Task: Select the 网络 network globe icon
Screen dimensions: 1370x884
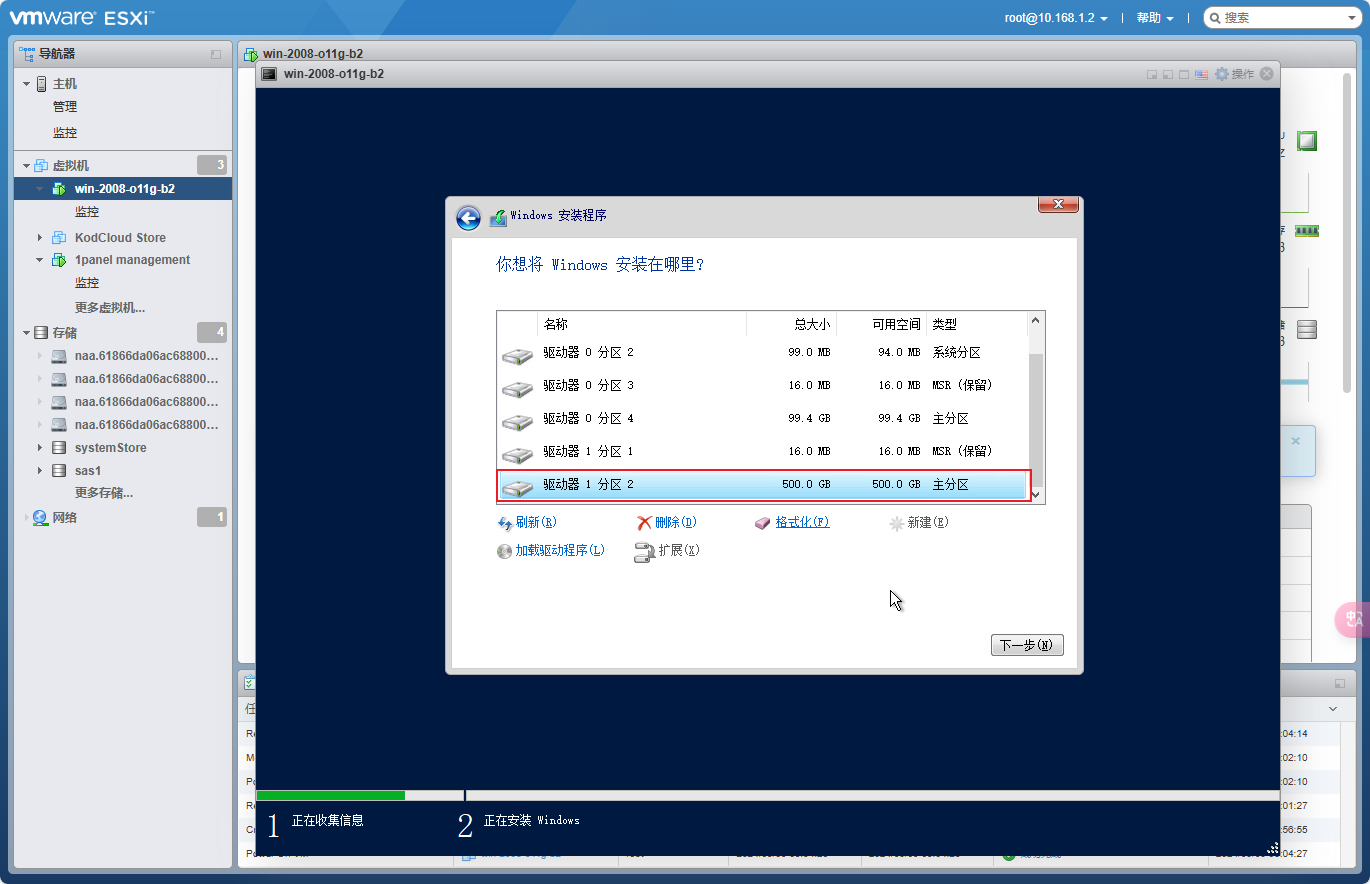Action: 40,518
